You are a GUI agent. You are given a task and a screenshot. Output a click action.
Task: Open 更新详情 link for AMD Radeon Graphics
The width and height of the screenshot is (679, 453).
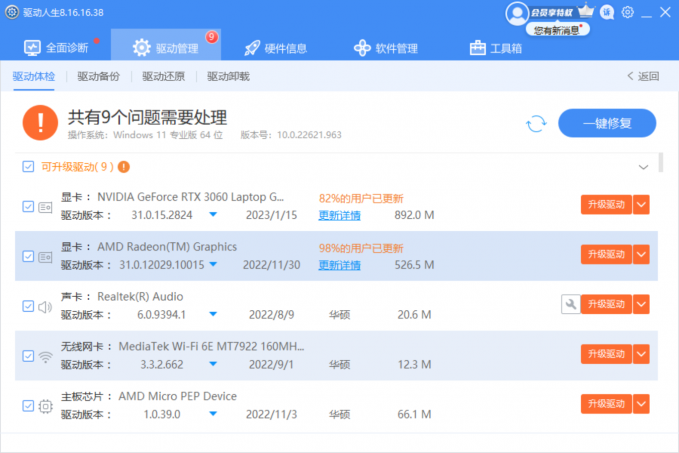[339, 265]
